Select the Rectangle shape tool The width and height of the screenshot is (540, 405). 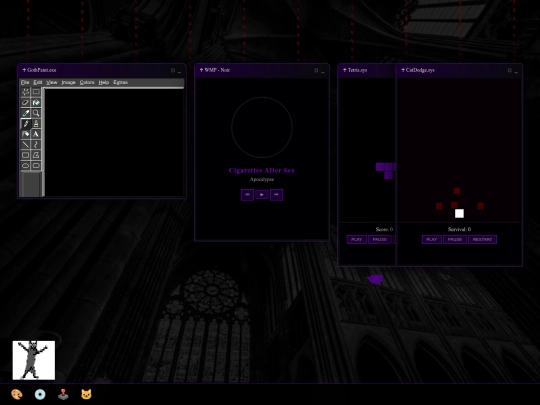25,155
